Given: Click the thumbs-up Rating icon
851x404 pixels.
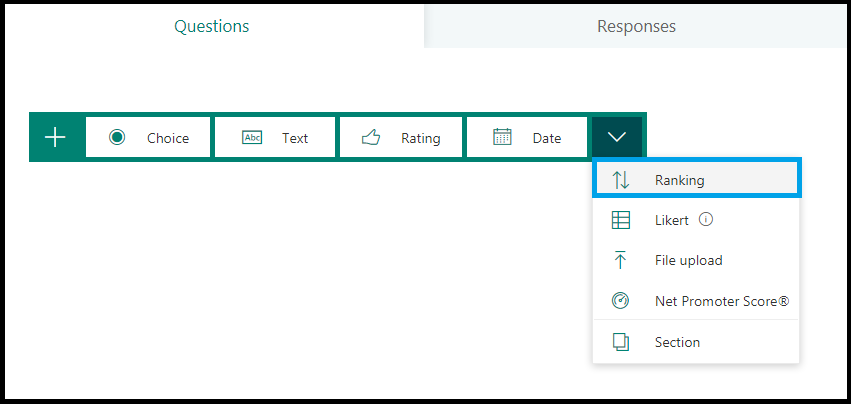Looking at the screenshot, I should (371, 137).
